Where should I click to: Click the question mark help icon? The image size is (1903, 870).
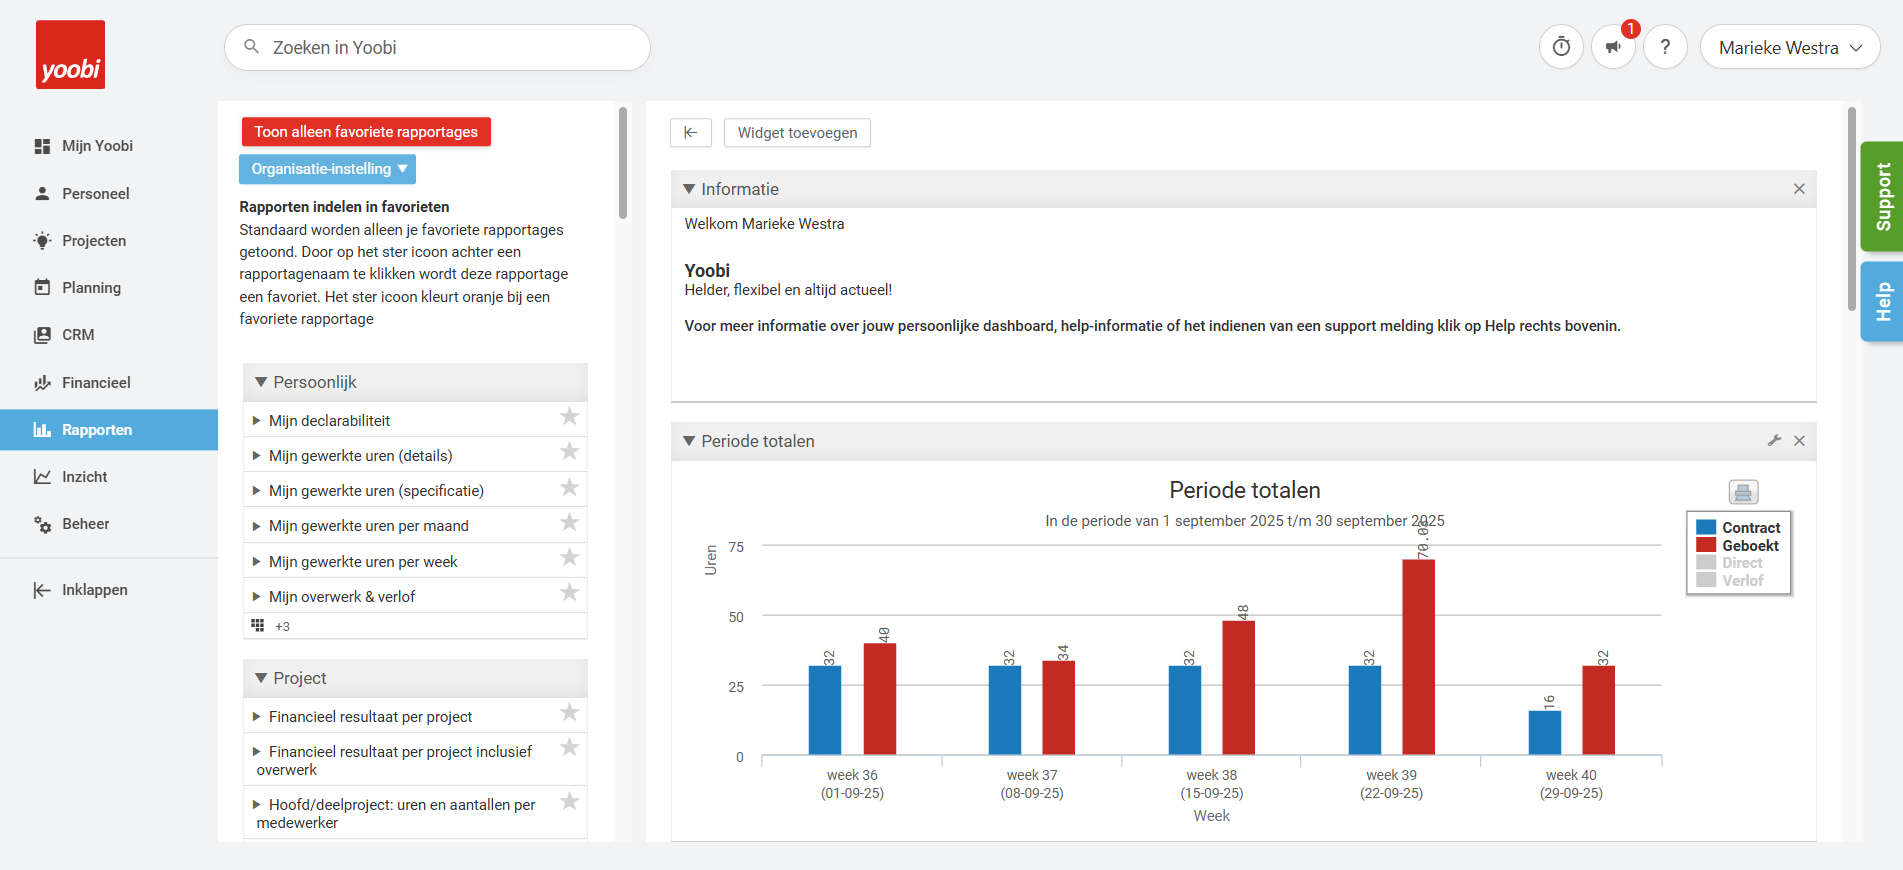[x=1665, y=47]
